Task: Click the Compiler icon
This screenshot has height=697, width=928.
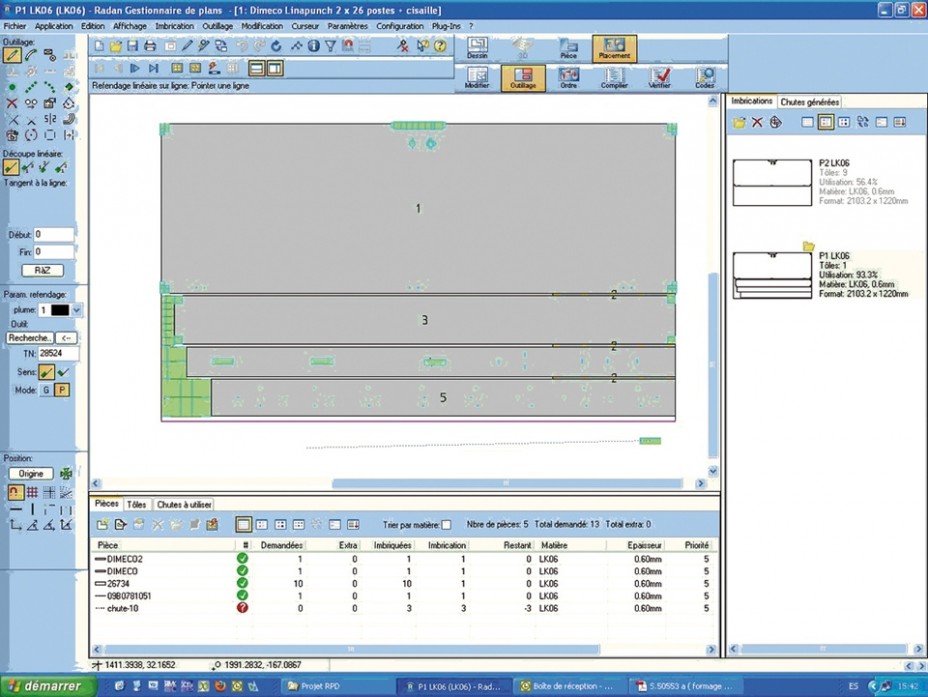Action: point(614,78)
